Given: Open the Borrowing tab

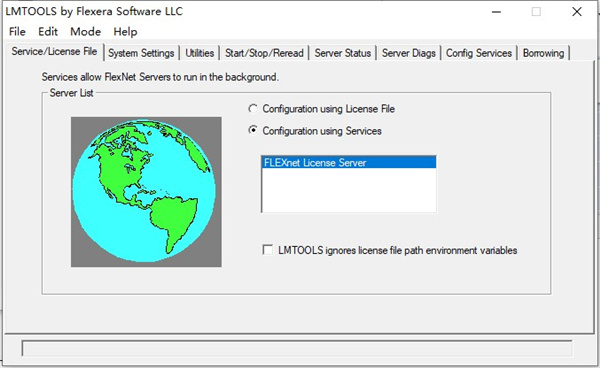Looking at the screenshot, I should tap(543, 53).
